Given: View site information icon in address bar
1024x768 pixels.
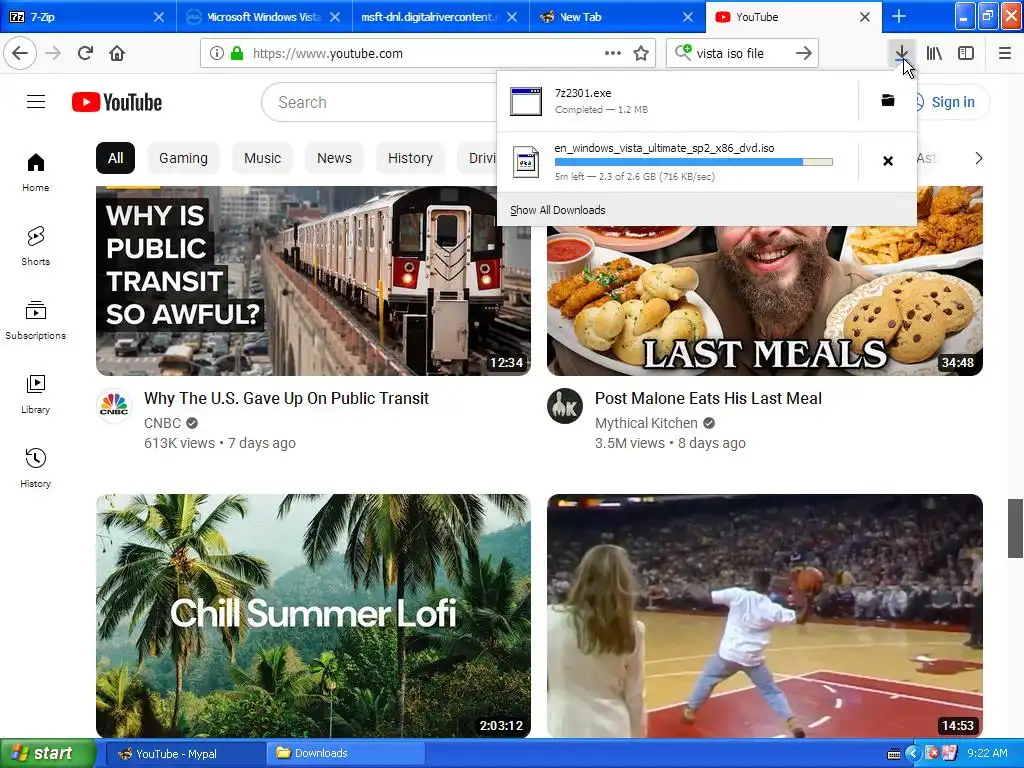Looking at the screenshot, I should coord(216,54).
